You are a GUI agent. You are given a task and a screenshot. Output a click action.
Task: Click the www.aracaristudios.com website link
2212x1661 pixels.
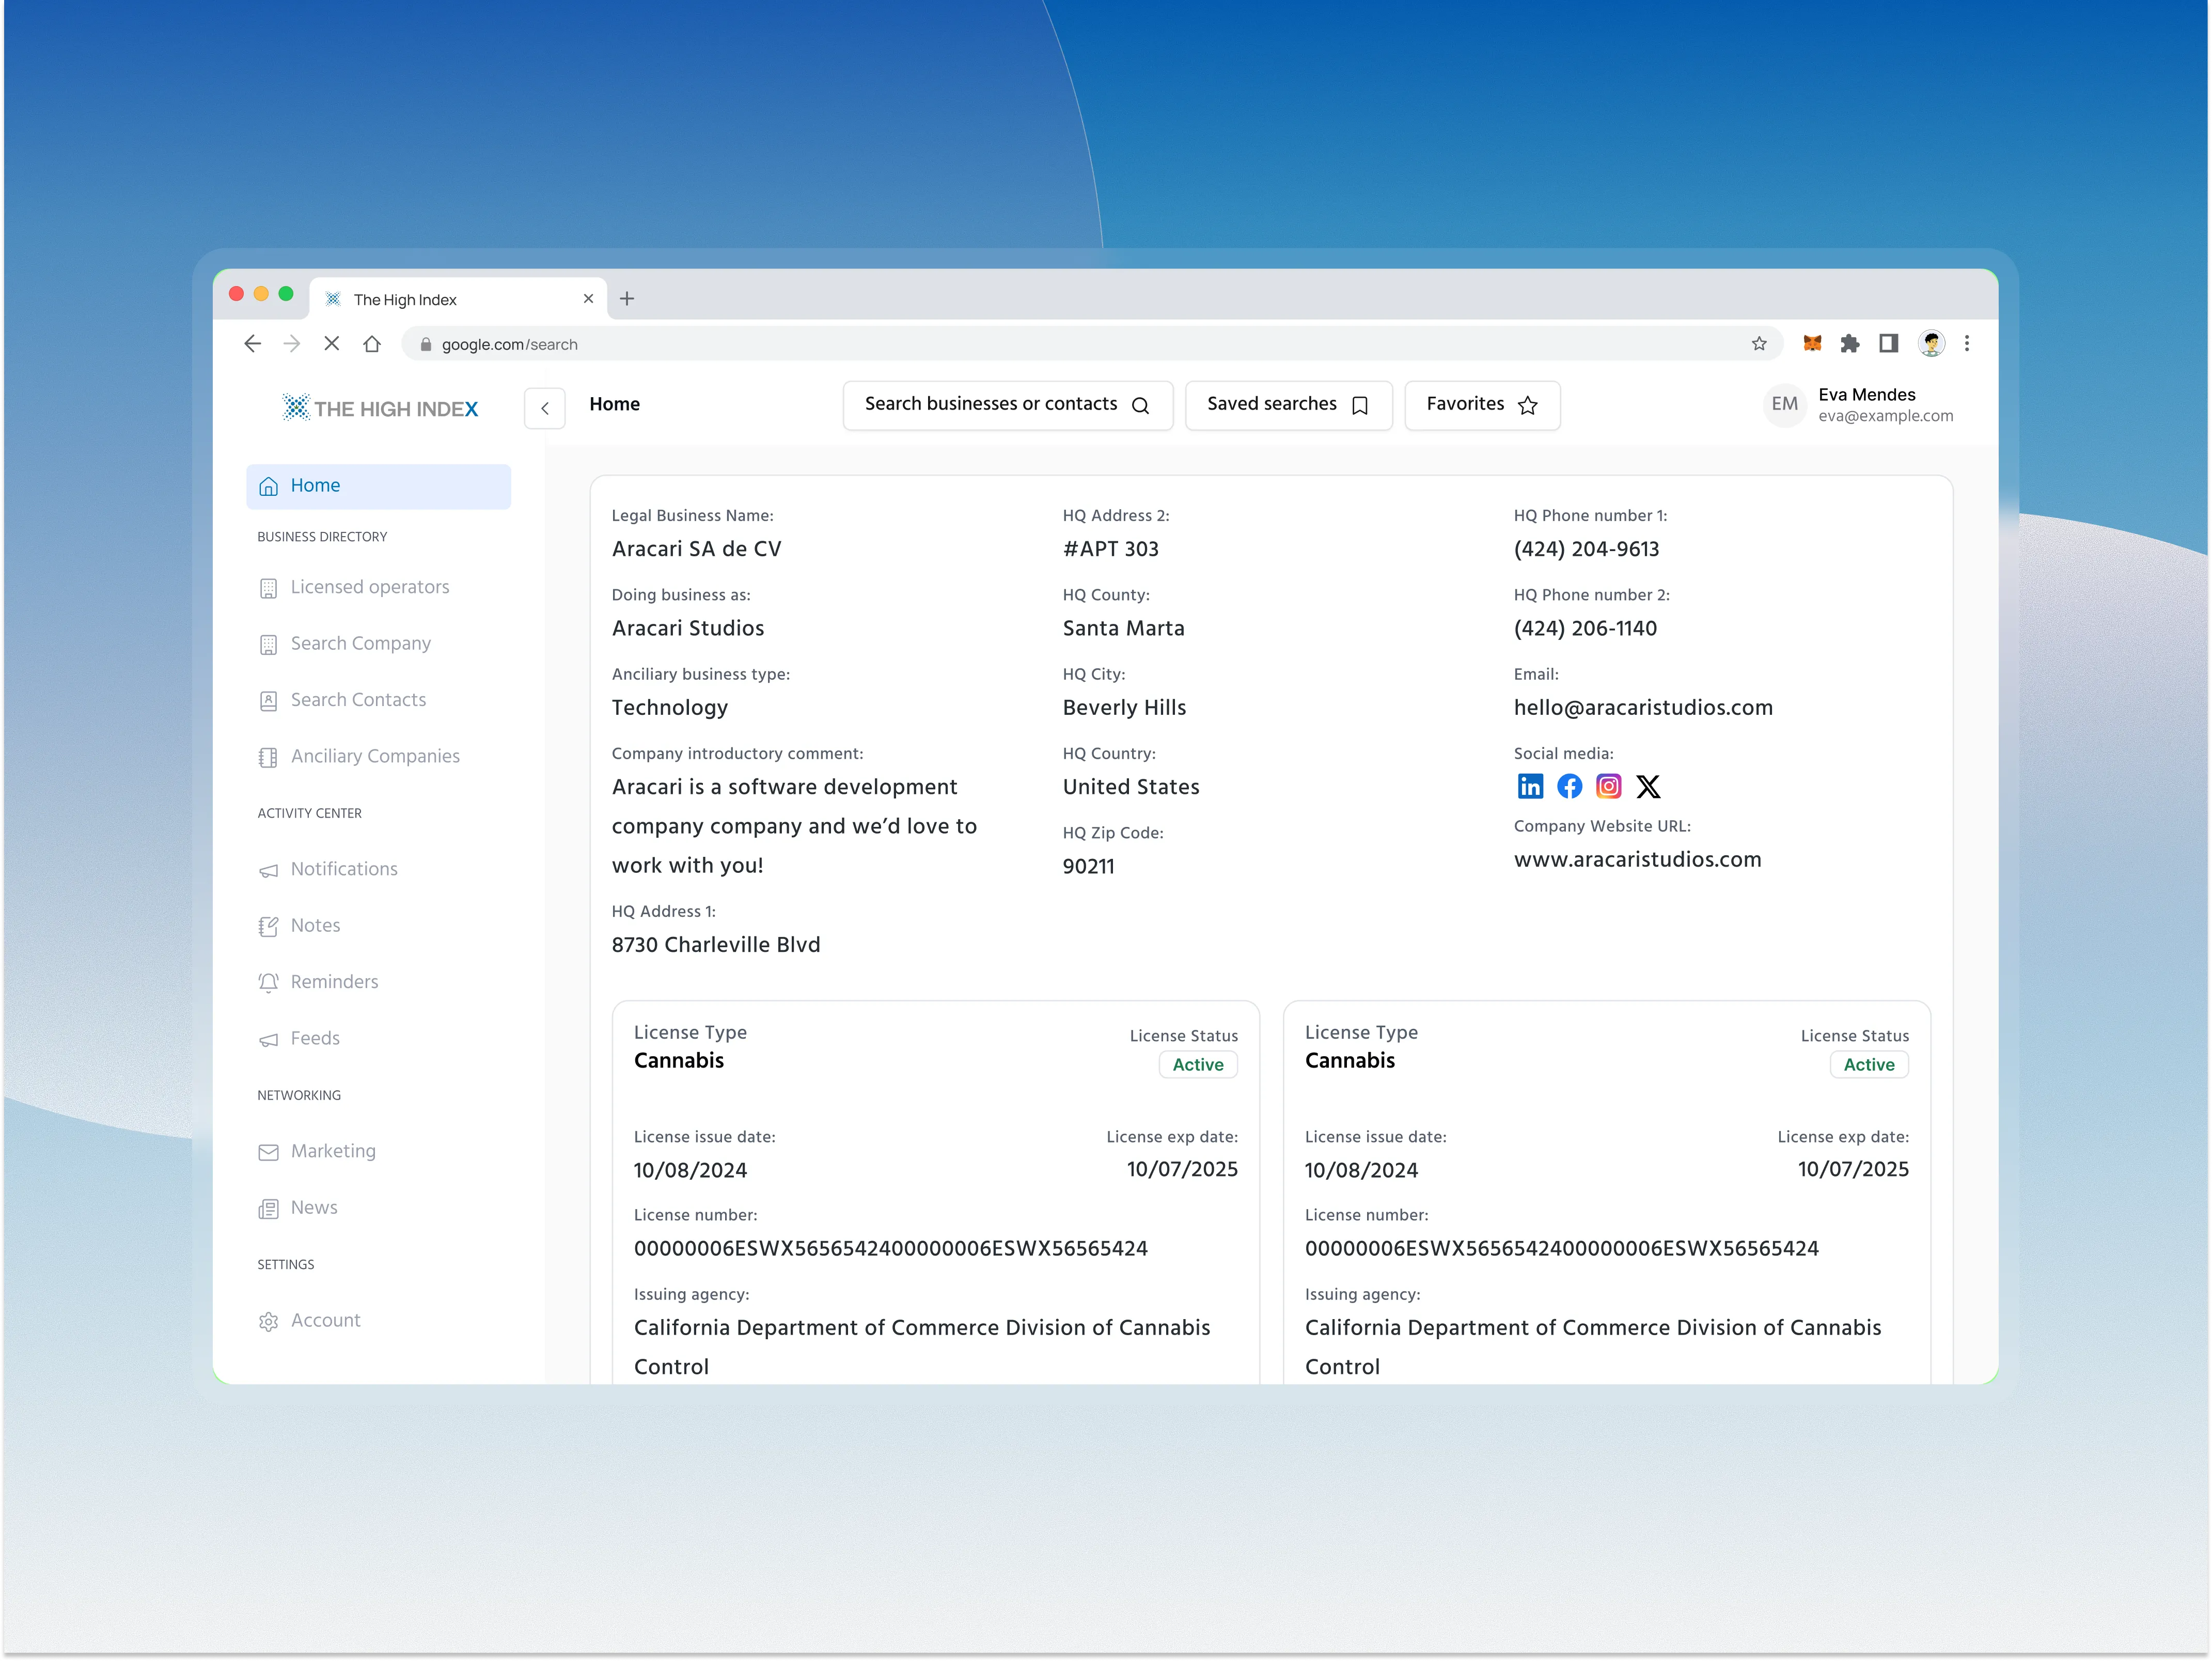1637,860
